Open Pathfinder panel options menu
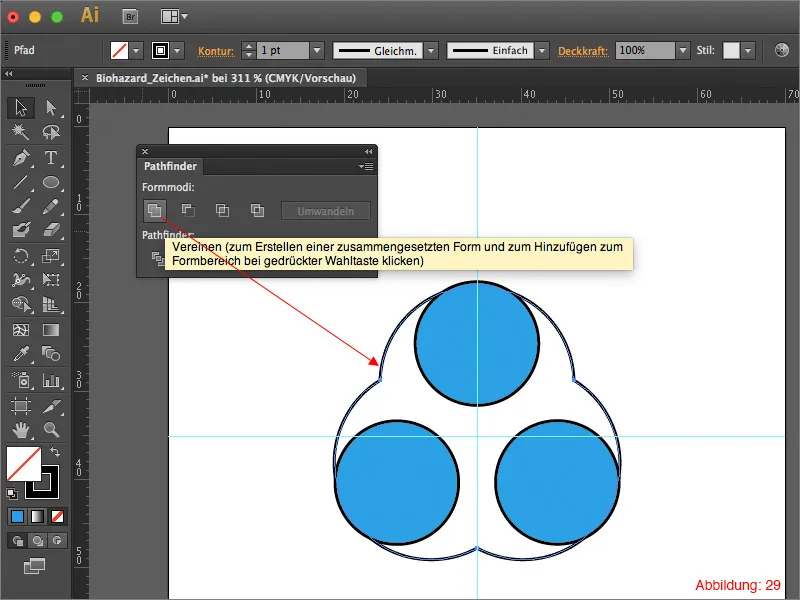 point(366,166)
